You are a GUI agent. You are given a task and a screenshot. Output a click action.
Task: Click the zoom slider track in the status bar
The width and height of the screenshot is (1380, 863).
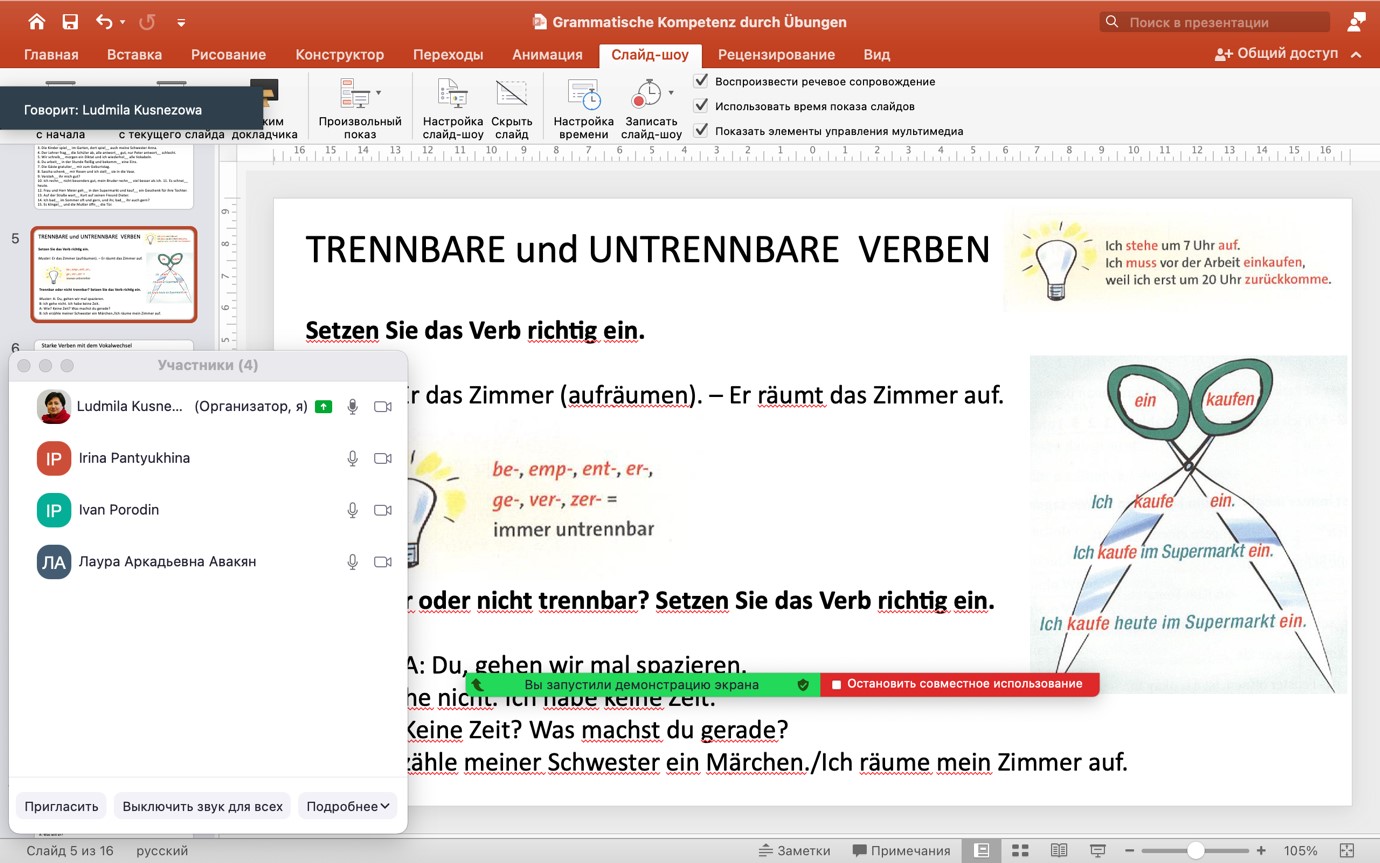1196,851
